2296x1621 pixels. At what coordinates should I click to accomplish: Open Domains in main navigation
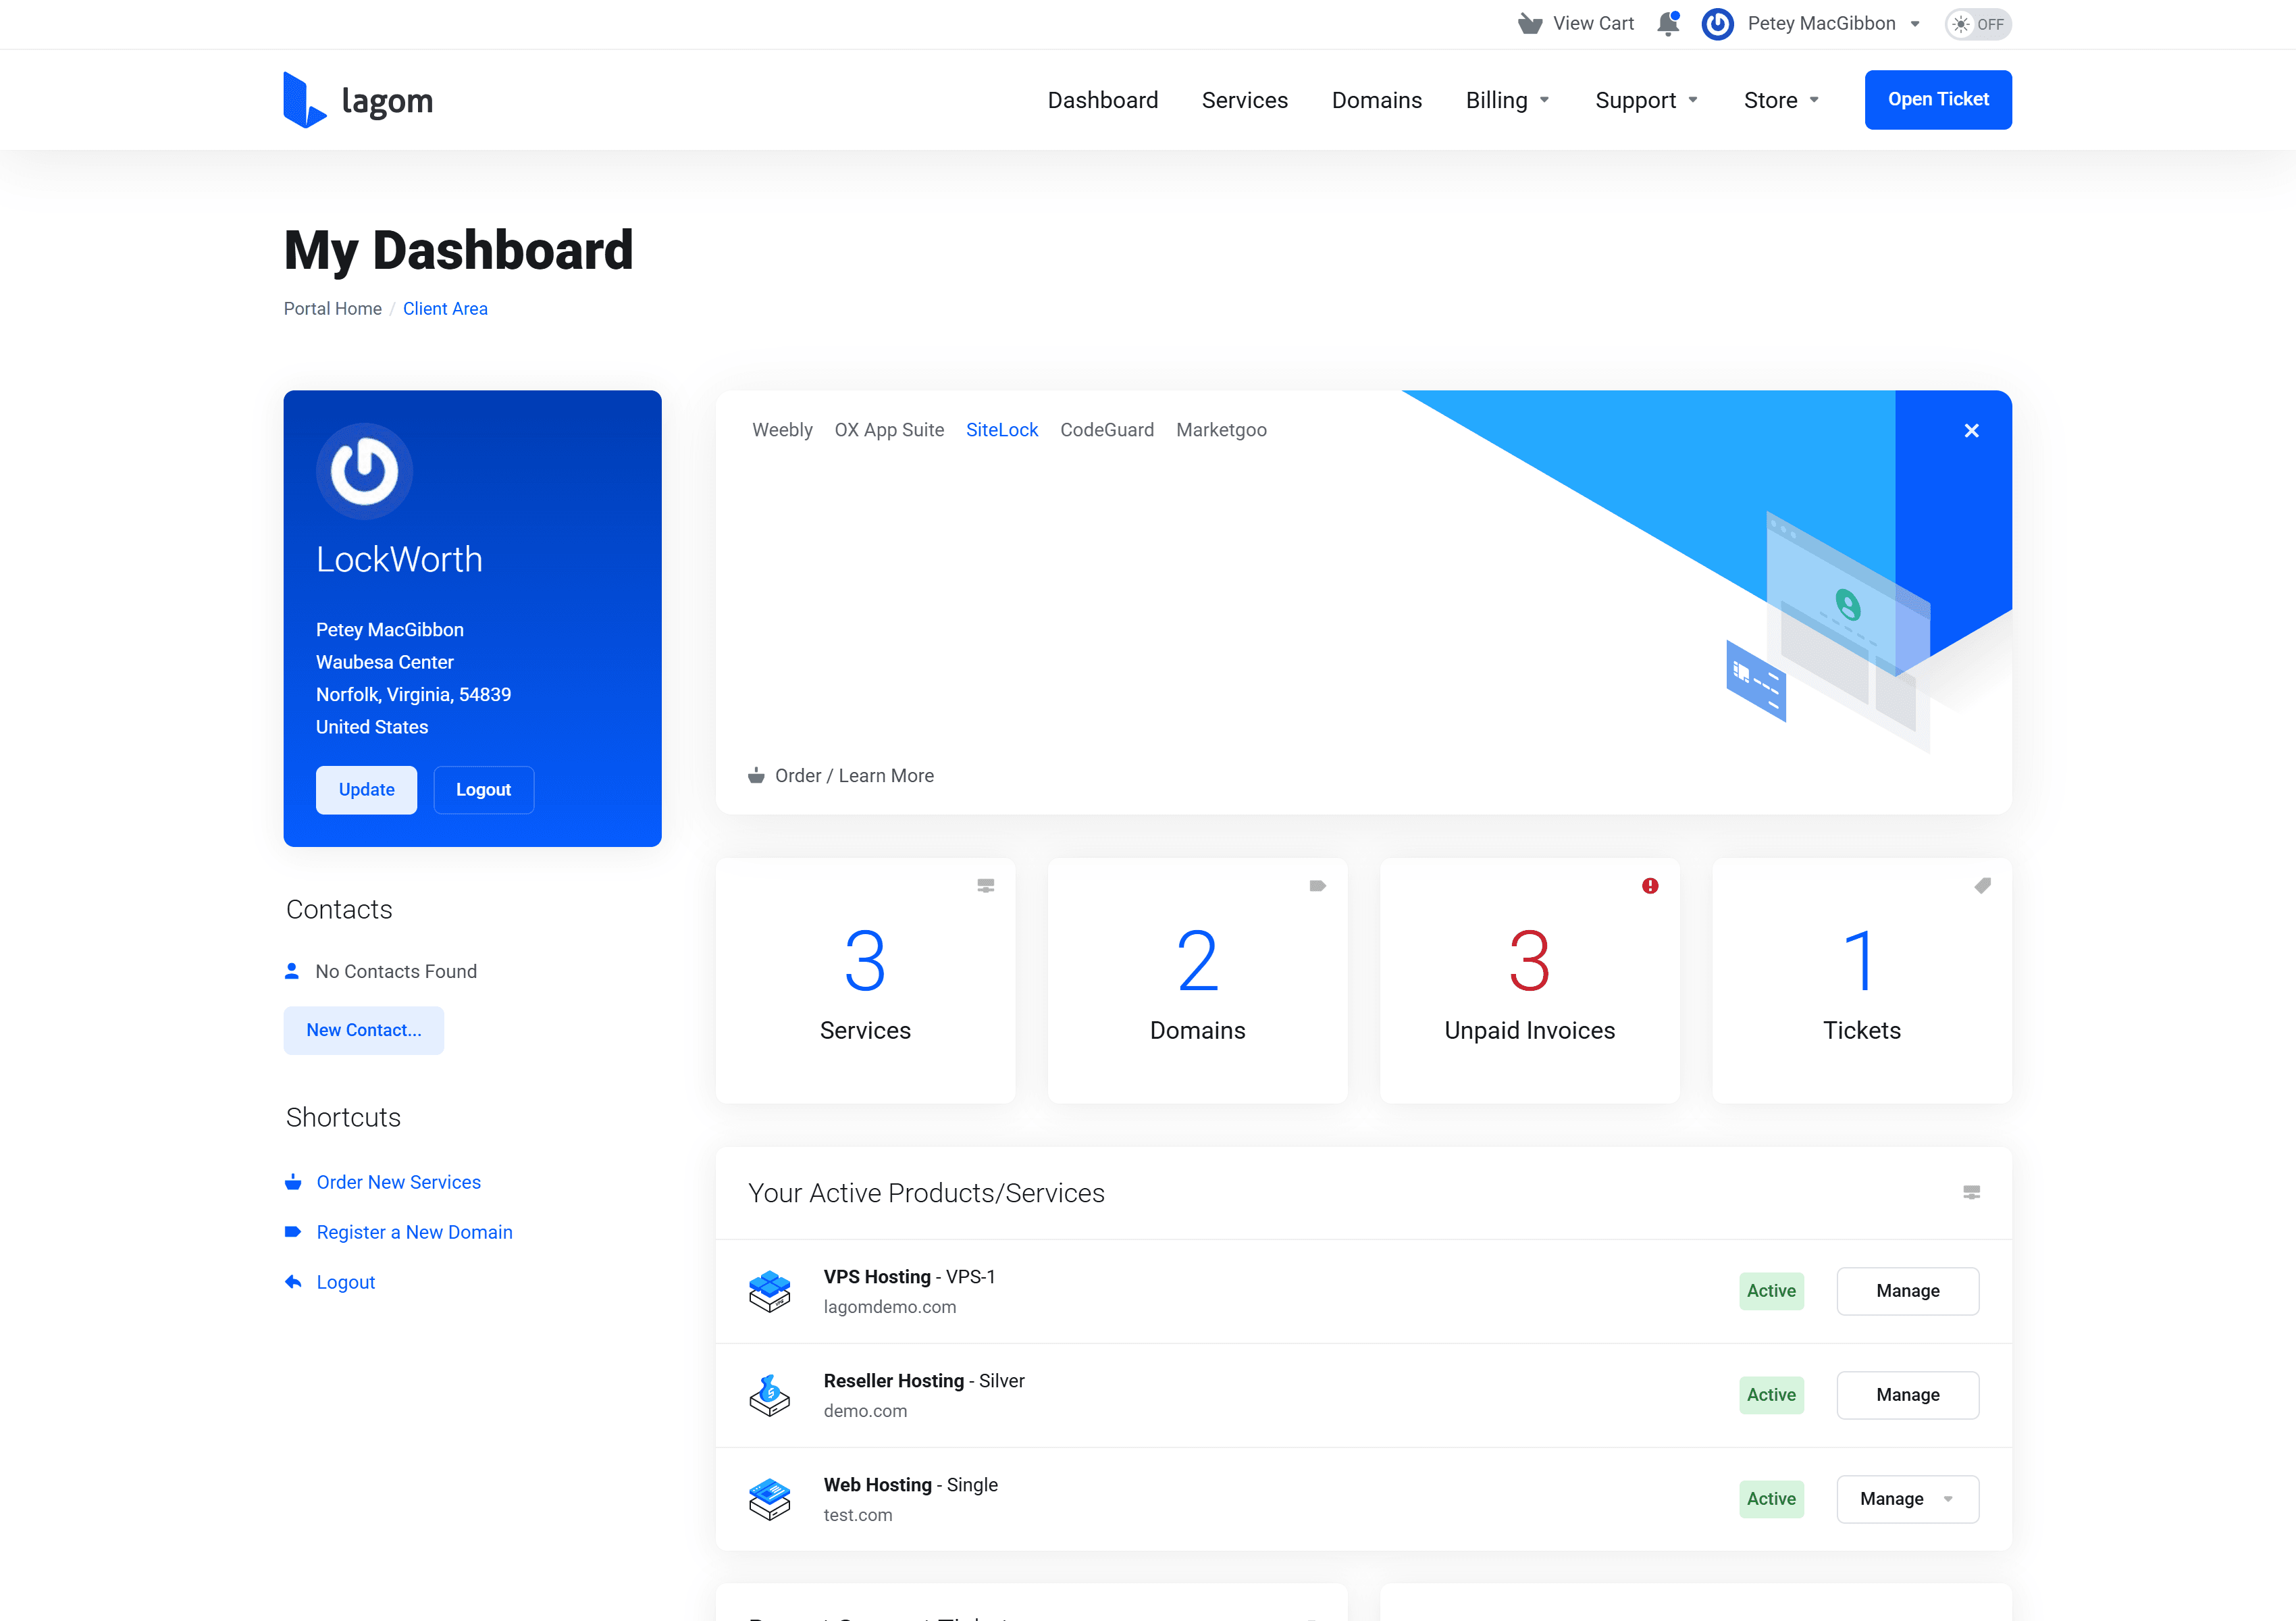click(x=1376, y=100)
